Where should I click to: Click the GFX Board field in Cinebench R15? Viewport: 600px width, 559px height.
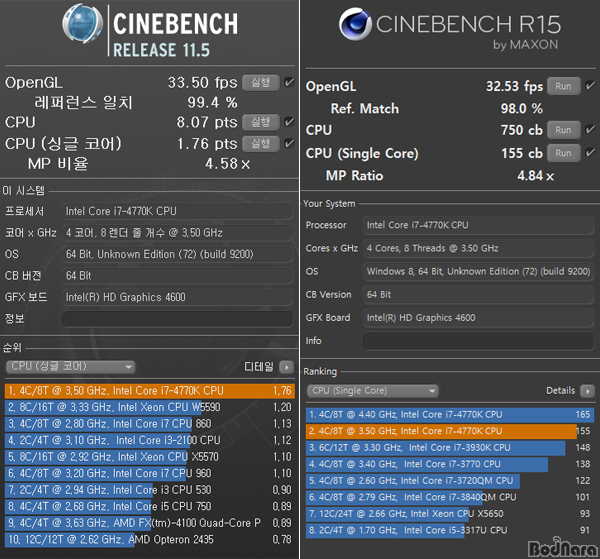[x=478, y=318]
